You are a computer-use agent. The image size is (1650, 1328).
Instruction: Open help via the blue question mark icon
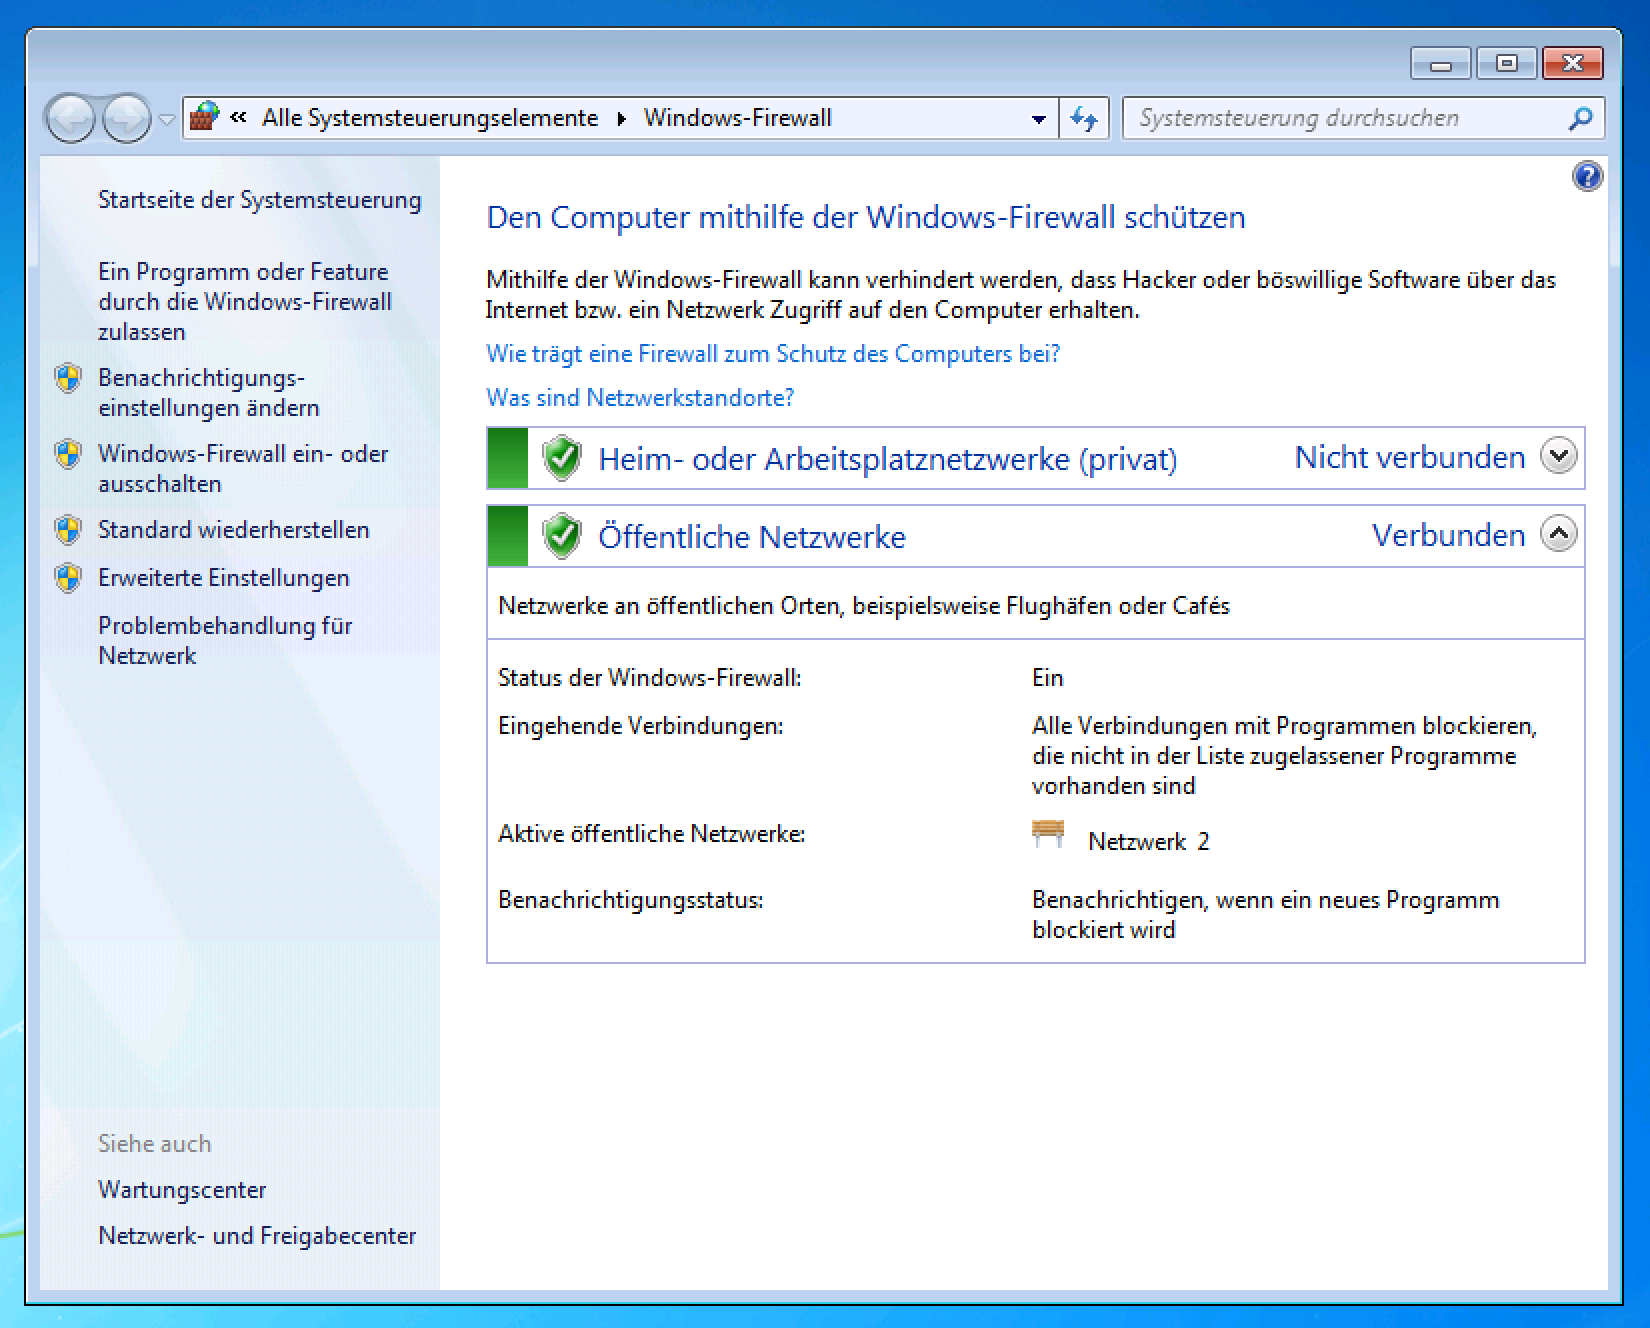click(1586, 175)
